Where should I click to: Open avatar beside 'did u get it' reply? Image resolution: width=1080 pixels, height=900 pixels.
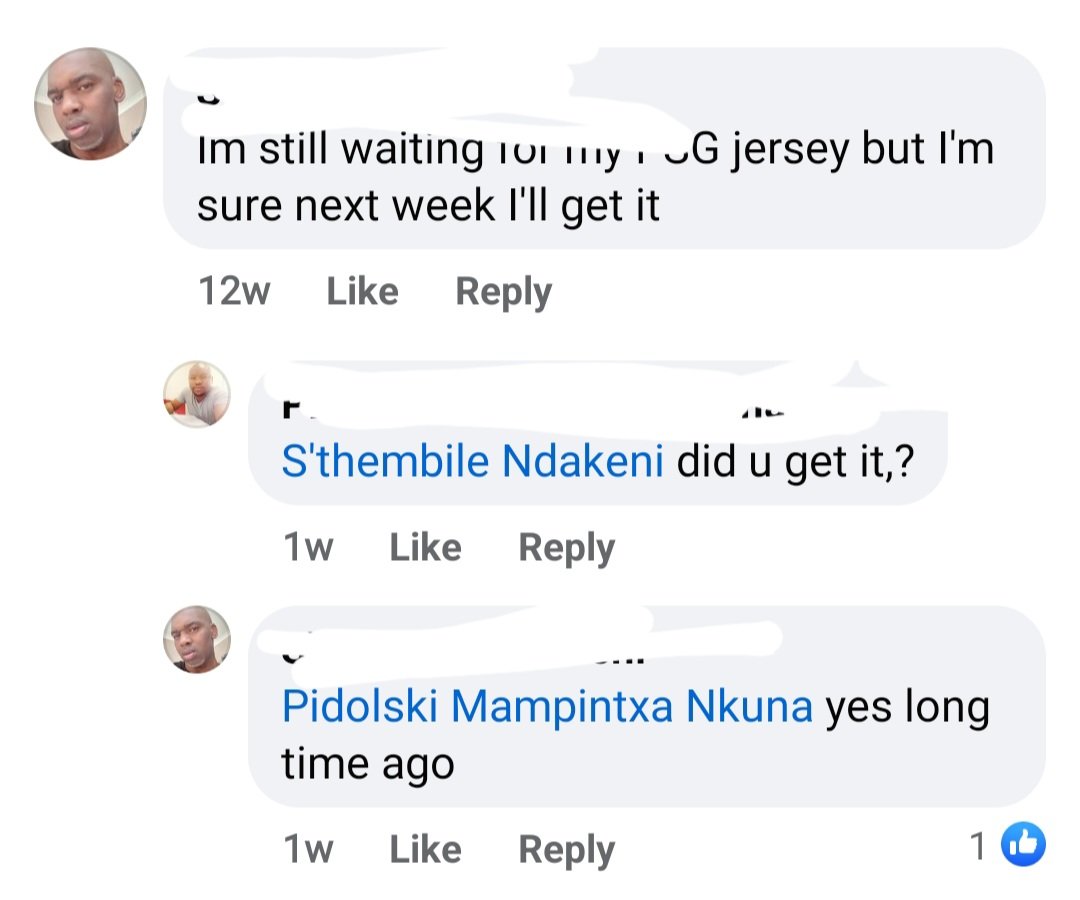coord(197,394)
